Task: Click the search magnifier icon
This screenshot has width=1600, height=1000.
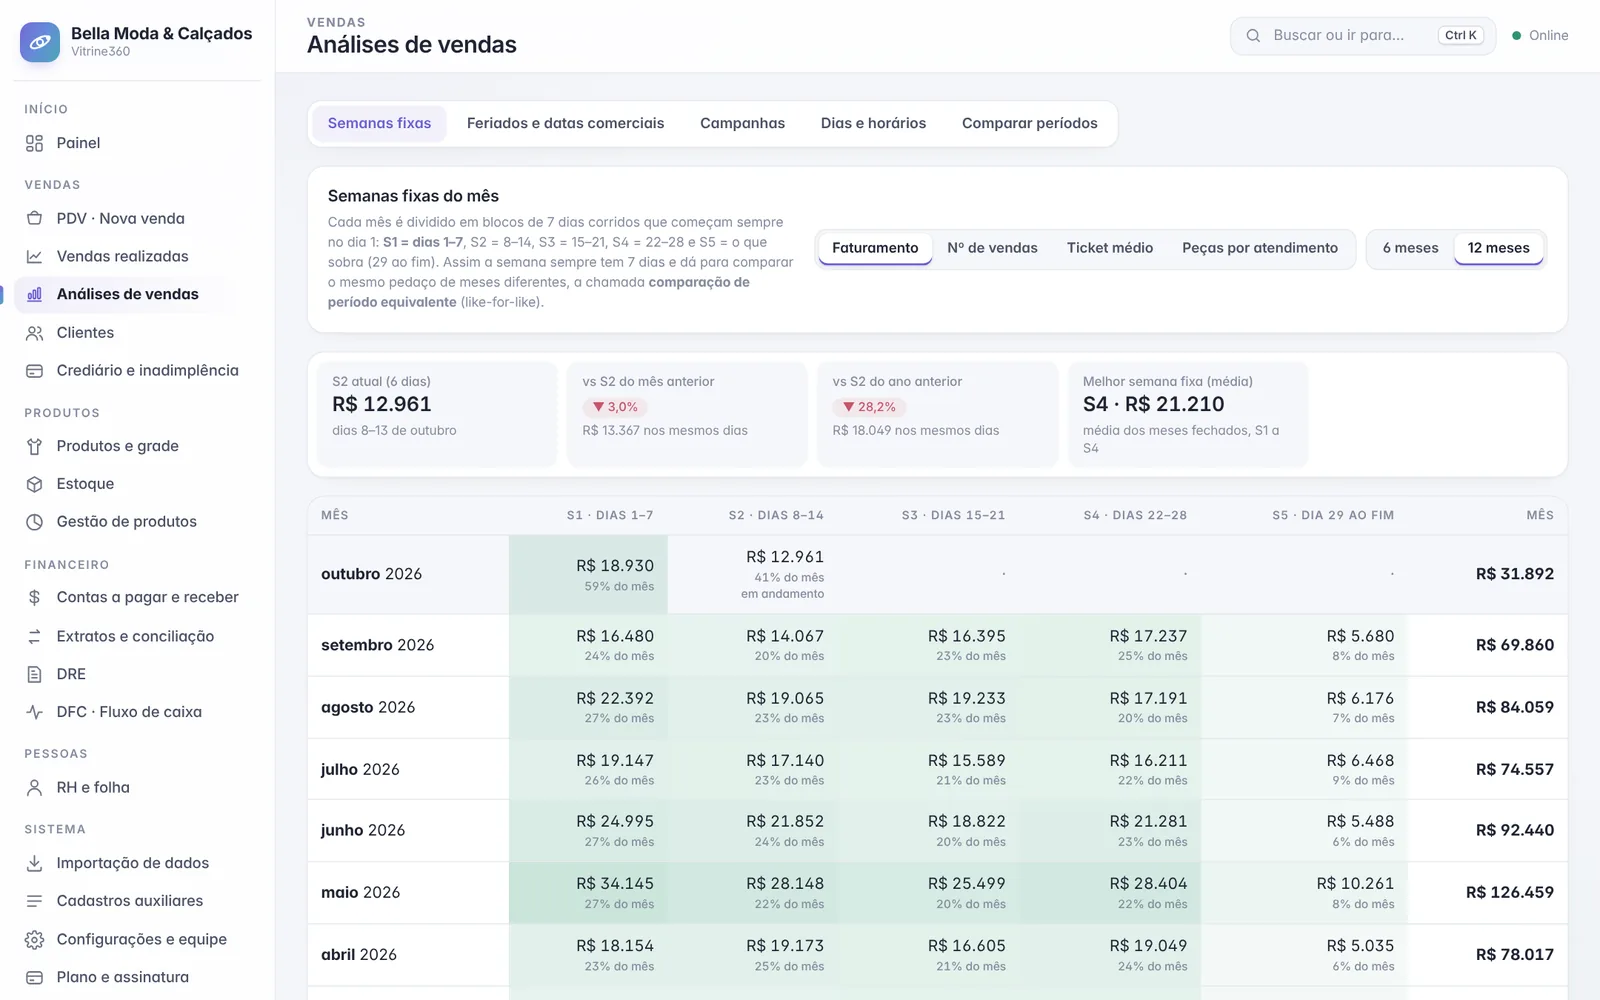Action: pos(1253,36)
